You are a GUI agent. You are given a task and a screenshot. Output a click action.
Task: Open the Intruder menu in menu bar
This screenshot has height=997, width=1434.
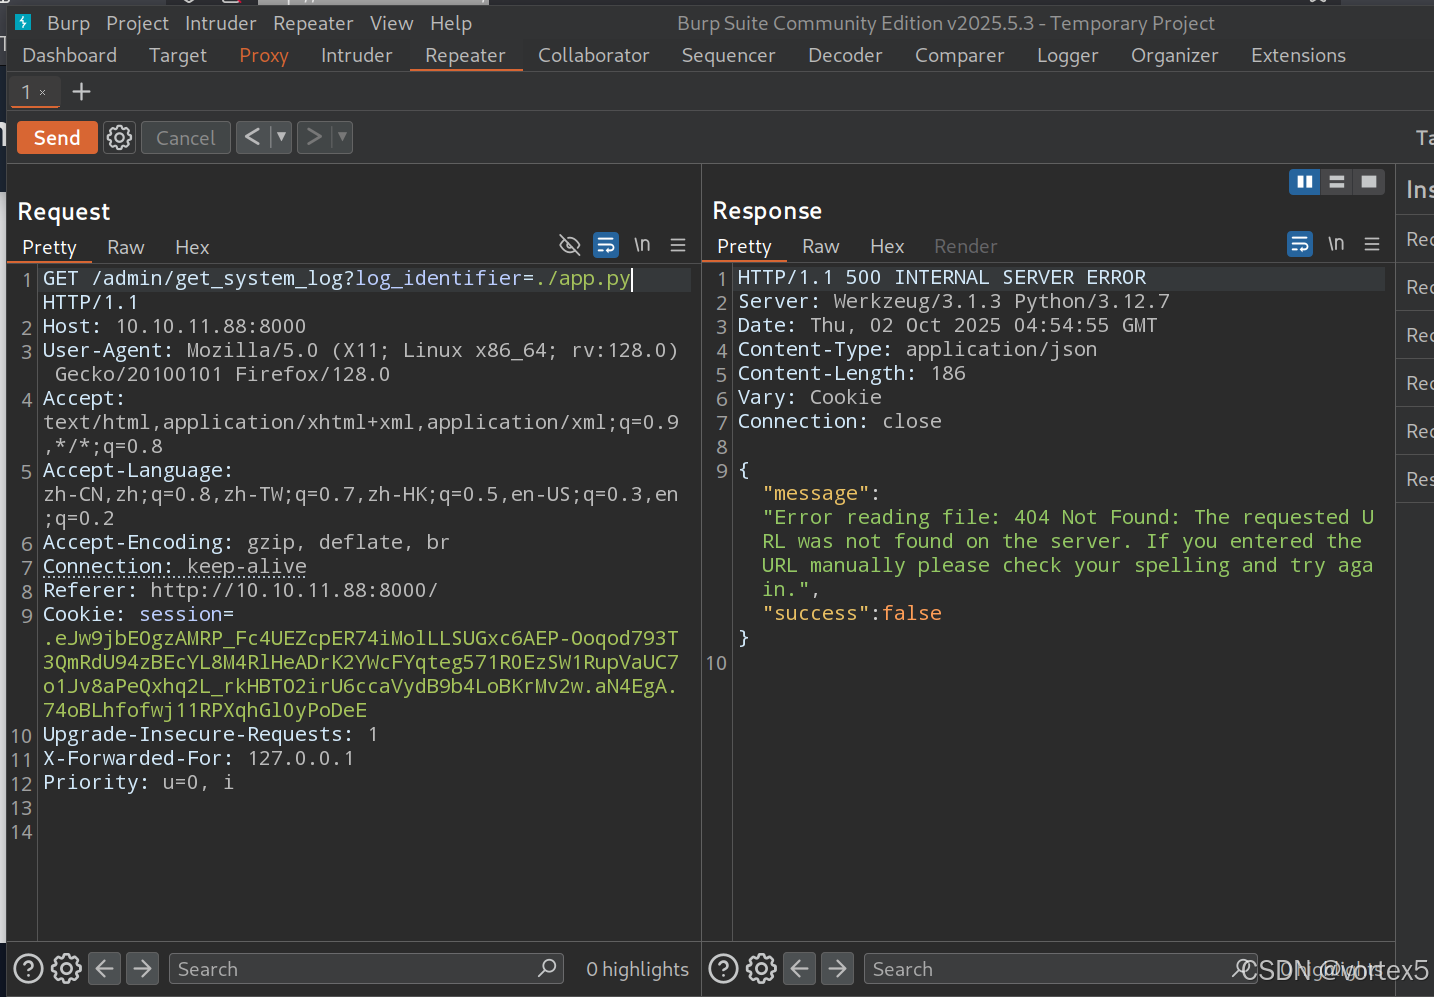pyautogui.click(x=221, y=23)
